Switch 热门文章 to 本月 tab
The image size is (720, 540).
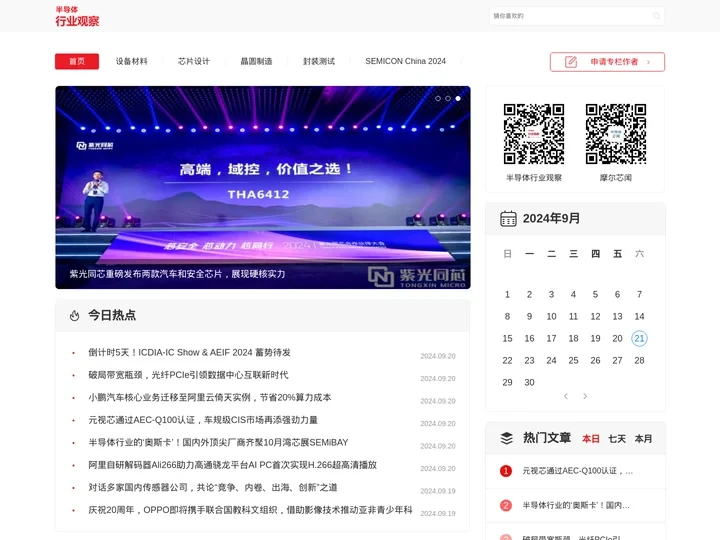(643, 439)
